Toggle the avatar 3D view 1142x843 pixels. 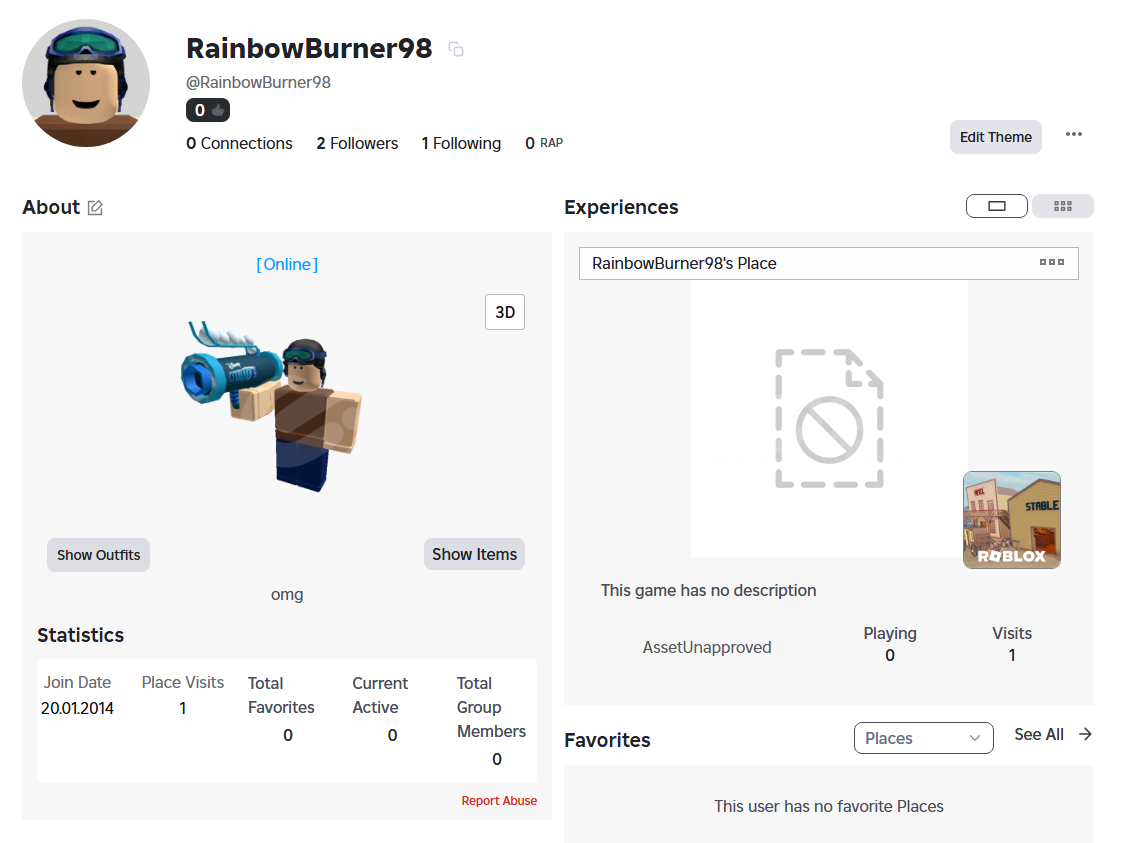coord(505,312)
